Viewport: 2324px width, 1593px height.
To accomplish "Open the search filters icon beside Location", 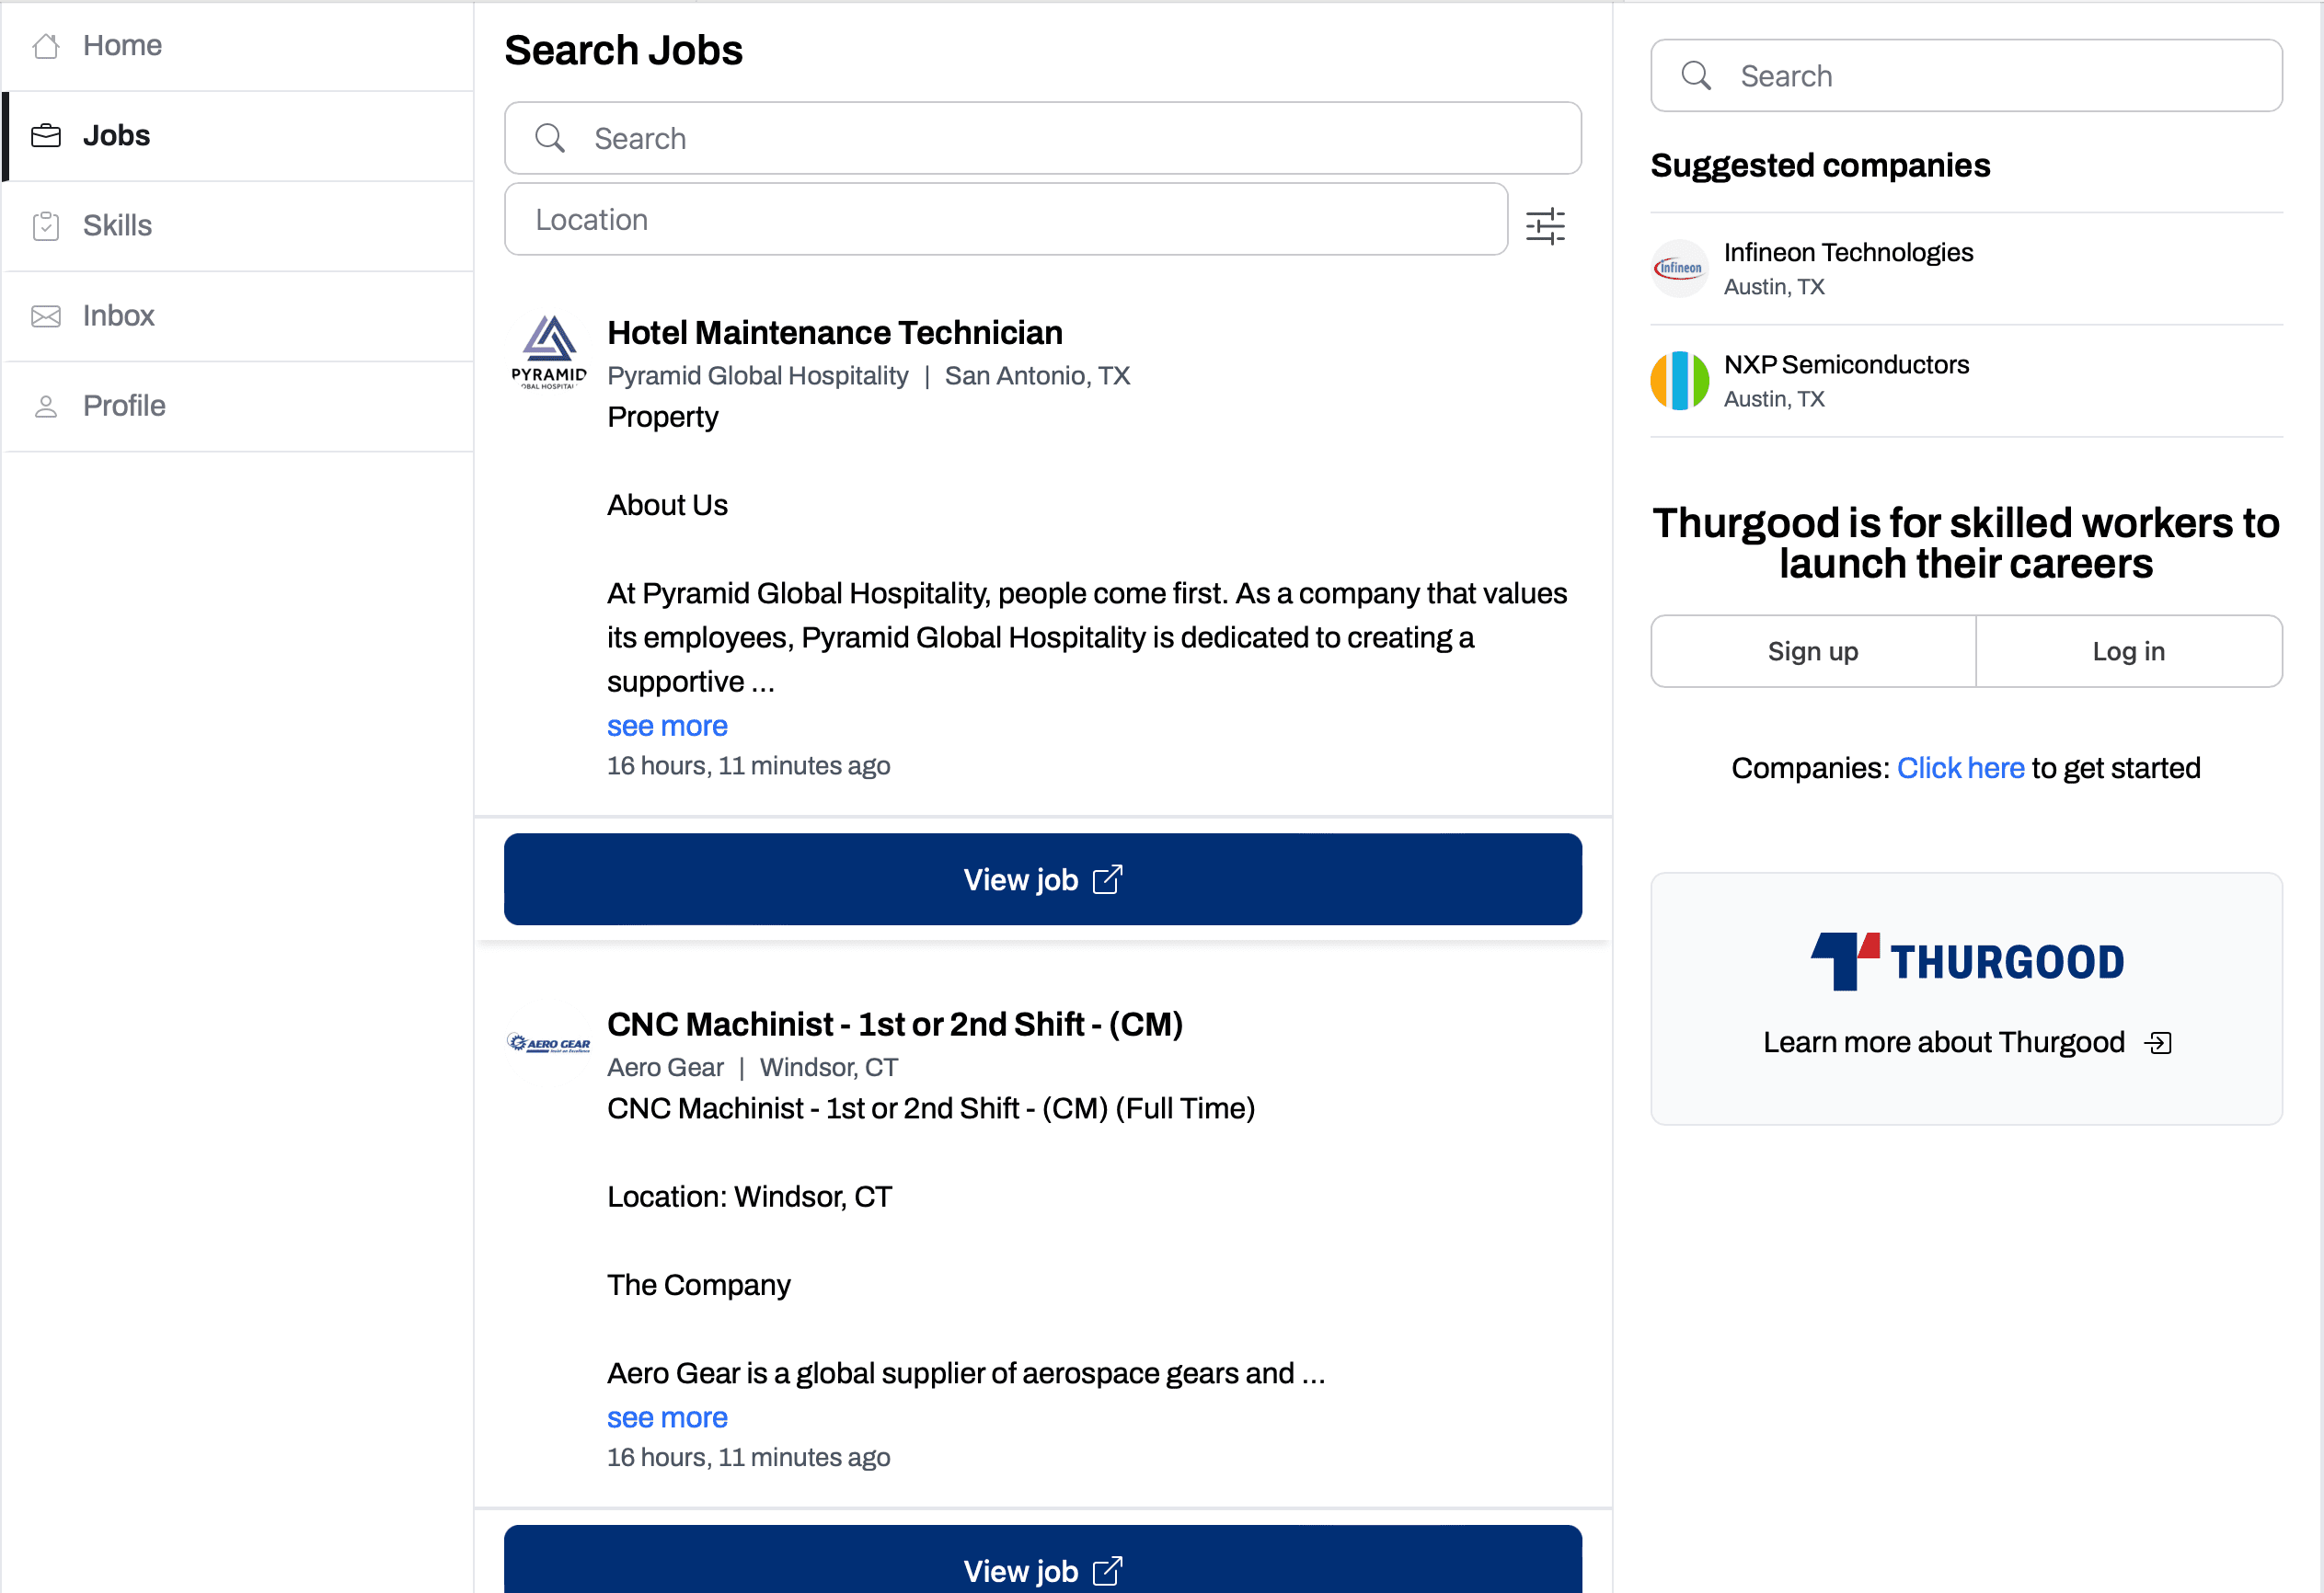I will click(x=1545, y=224).
